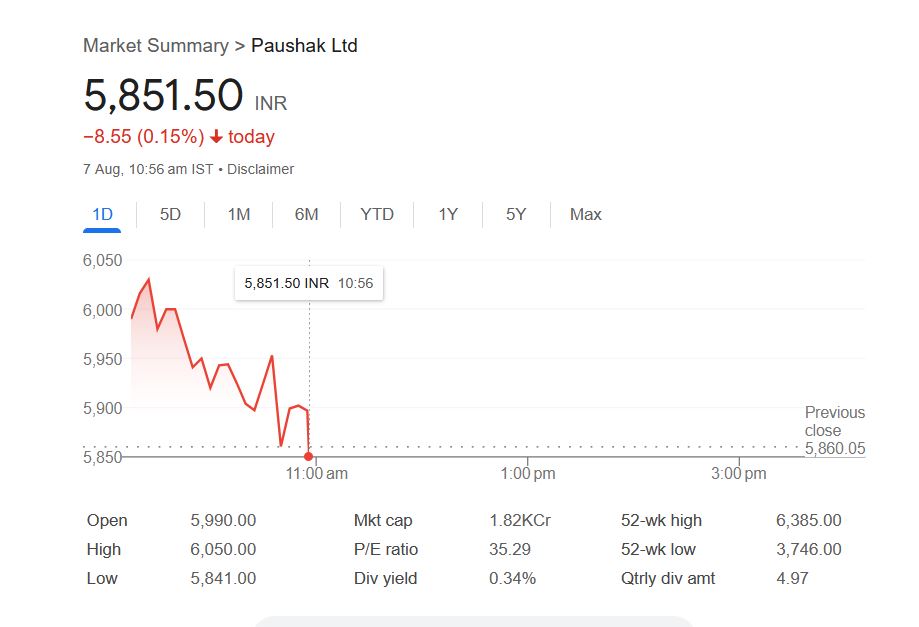Click the Market Summary breadcrumb link
The image size is (919, 627).
155,45
